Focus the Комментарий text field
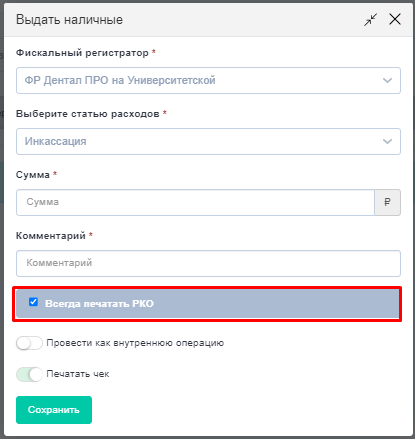This screenshot has height=439, width=415. point(208,263)
